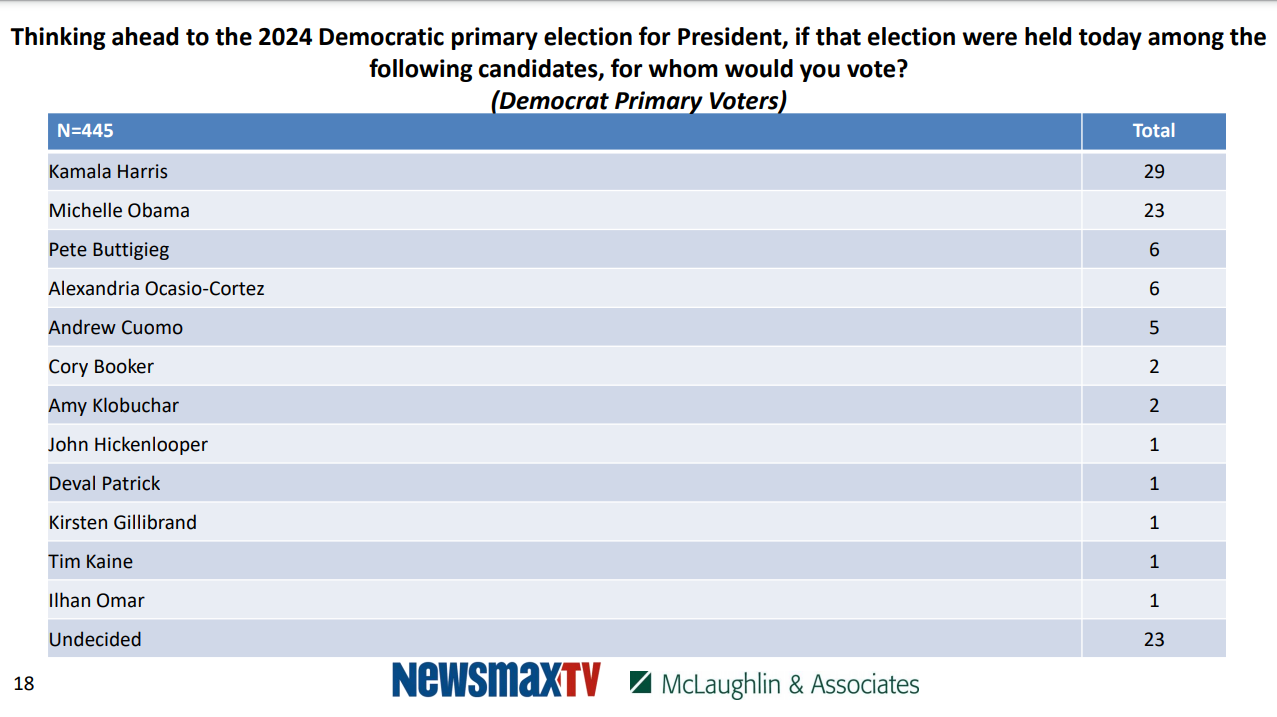Click the Total column header

coord(1153,131)
